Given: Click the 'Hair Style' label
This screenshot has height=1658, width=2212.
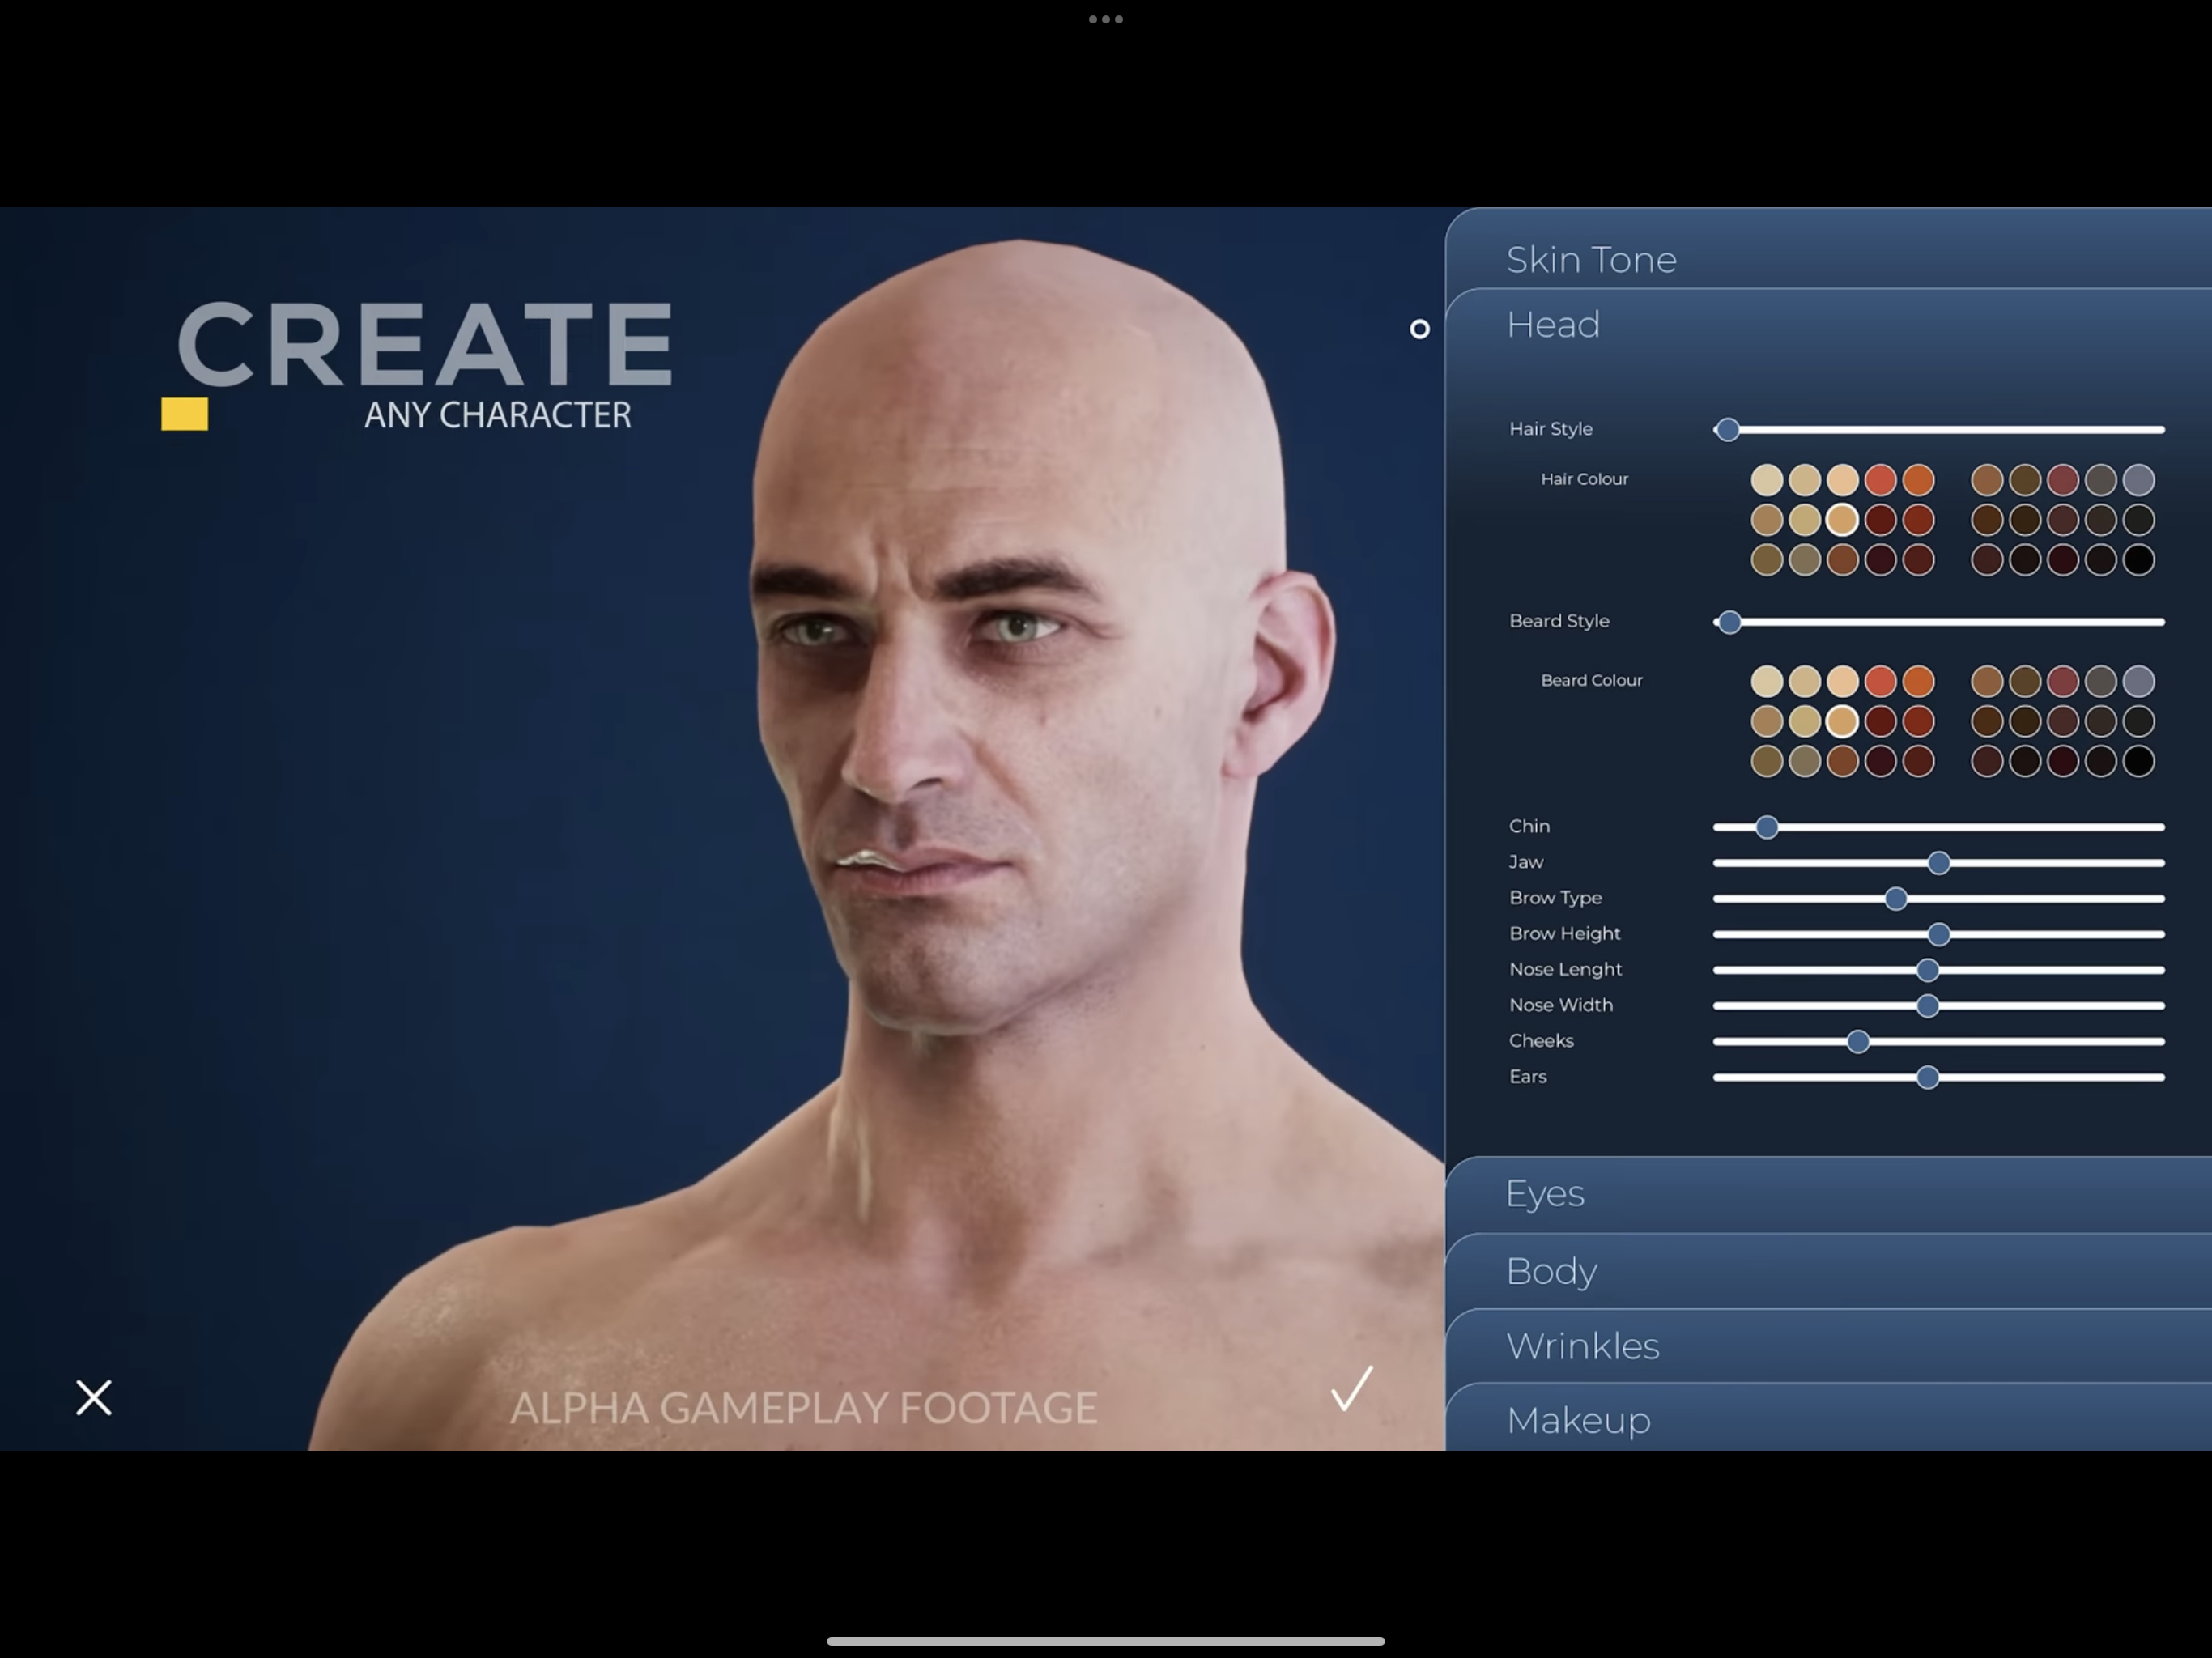Looking at the screenshot, I should (1550, 429).
